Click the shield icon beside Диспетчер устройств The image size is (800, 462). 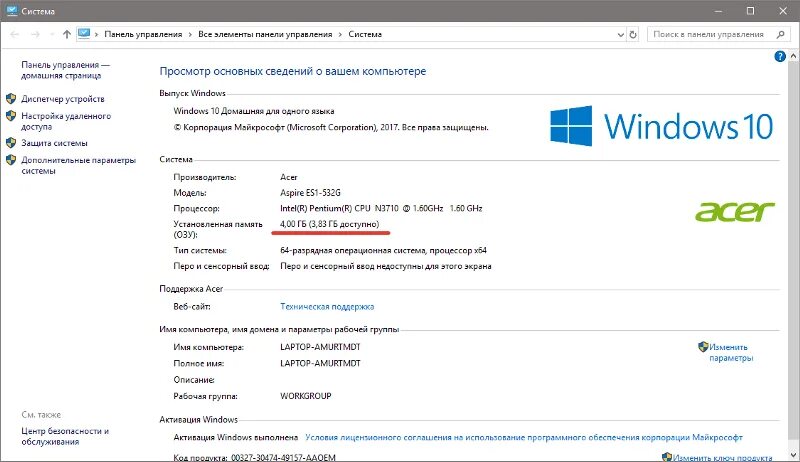(x=11, y=98)
